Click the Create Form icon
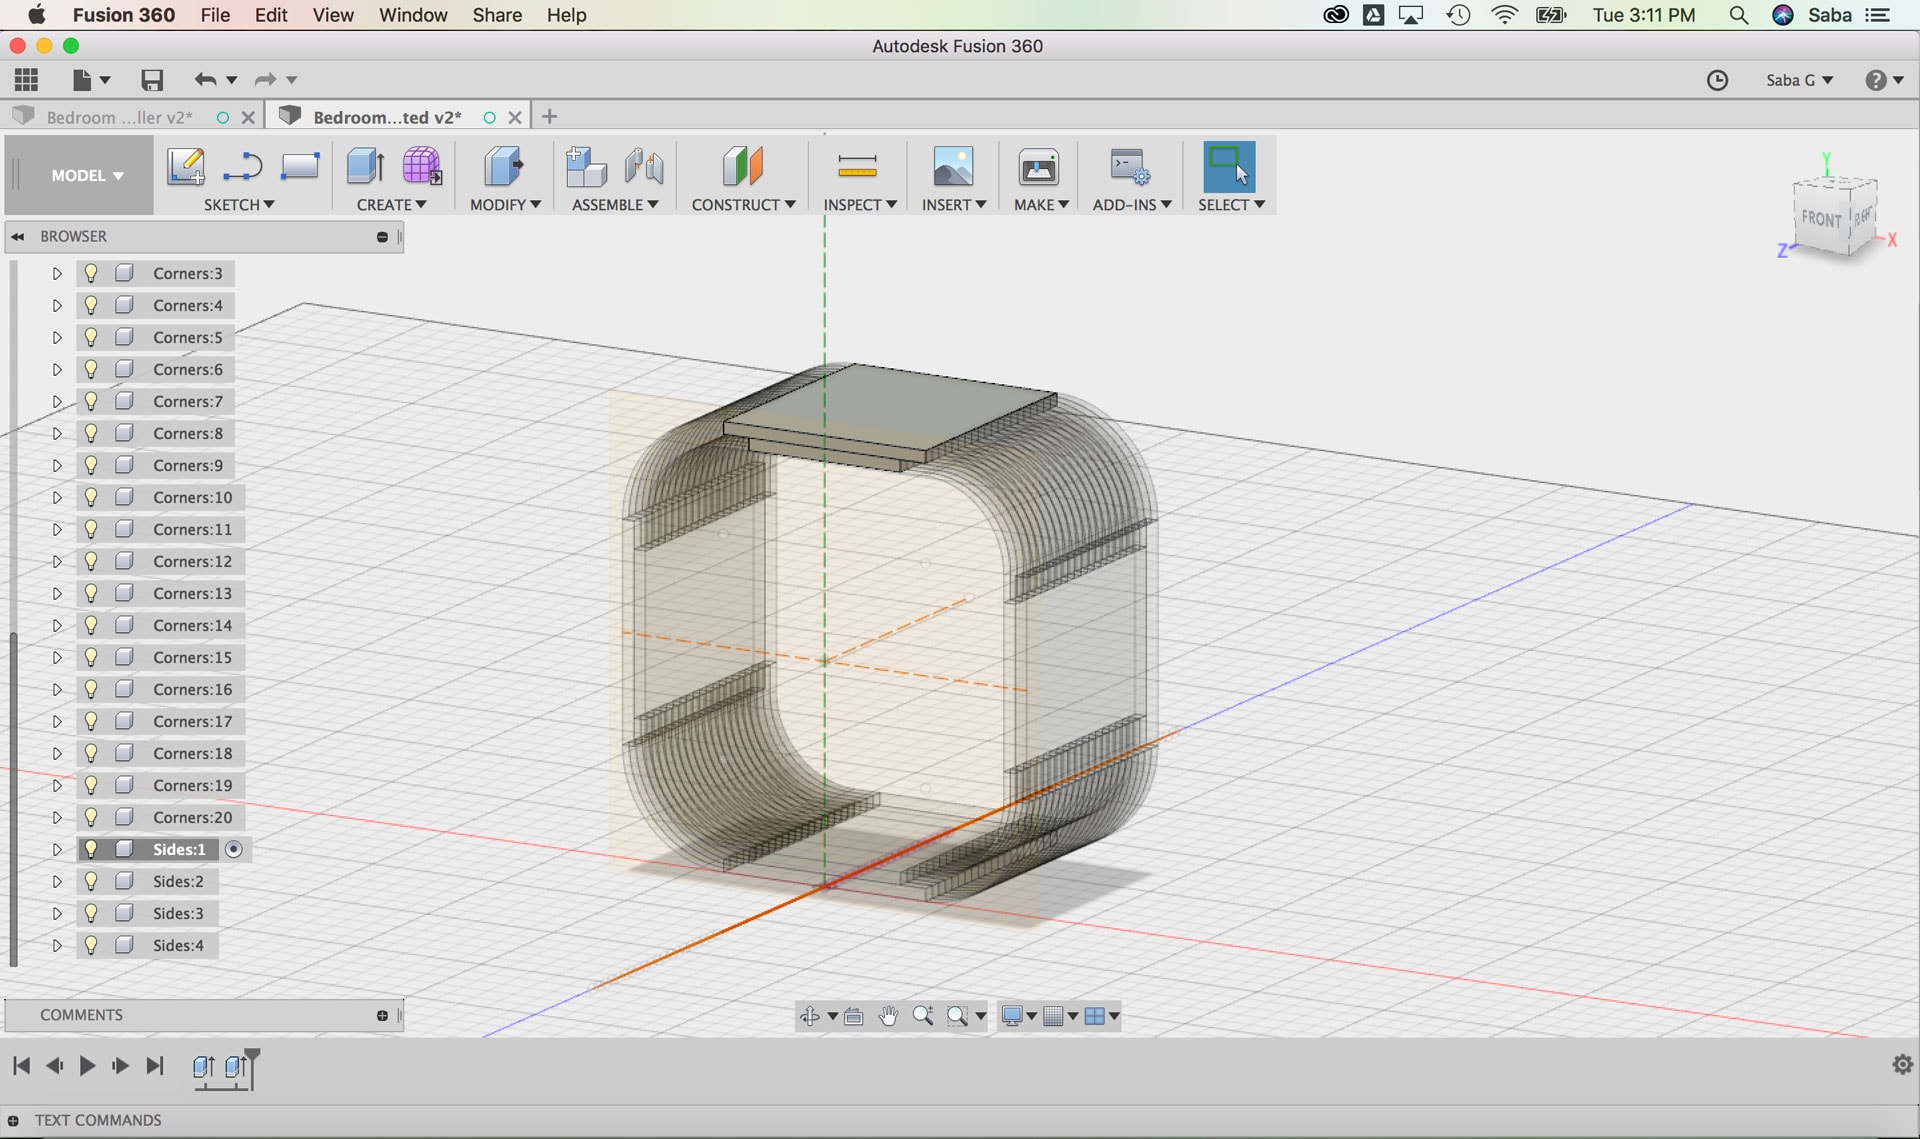 (x=422, y=166)
